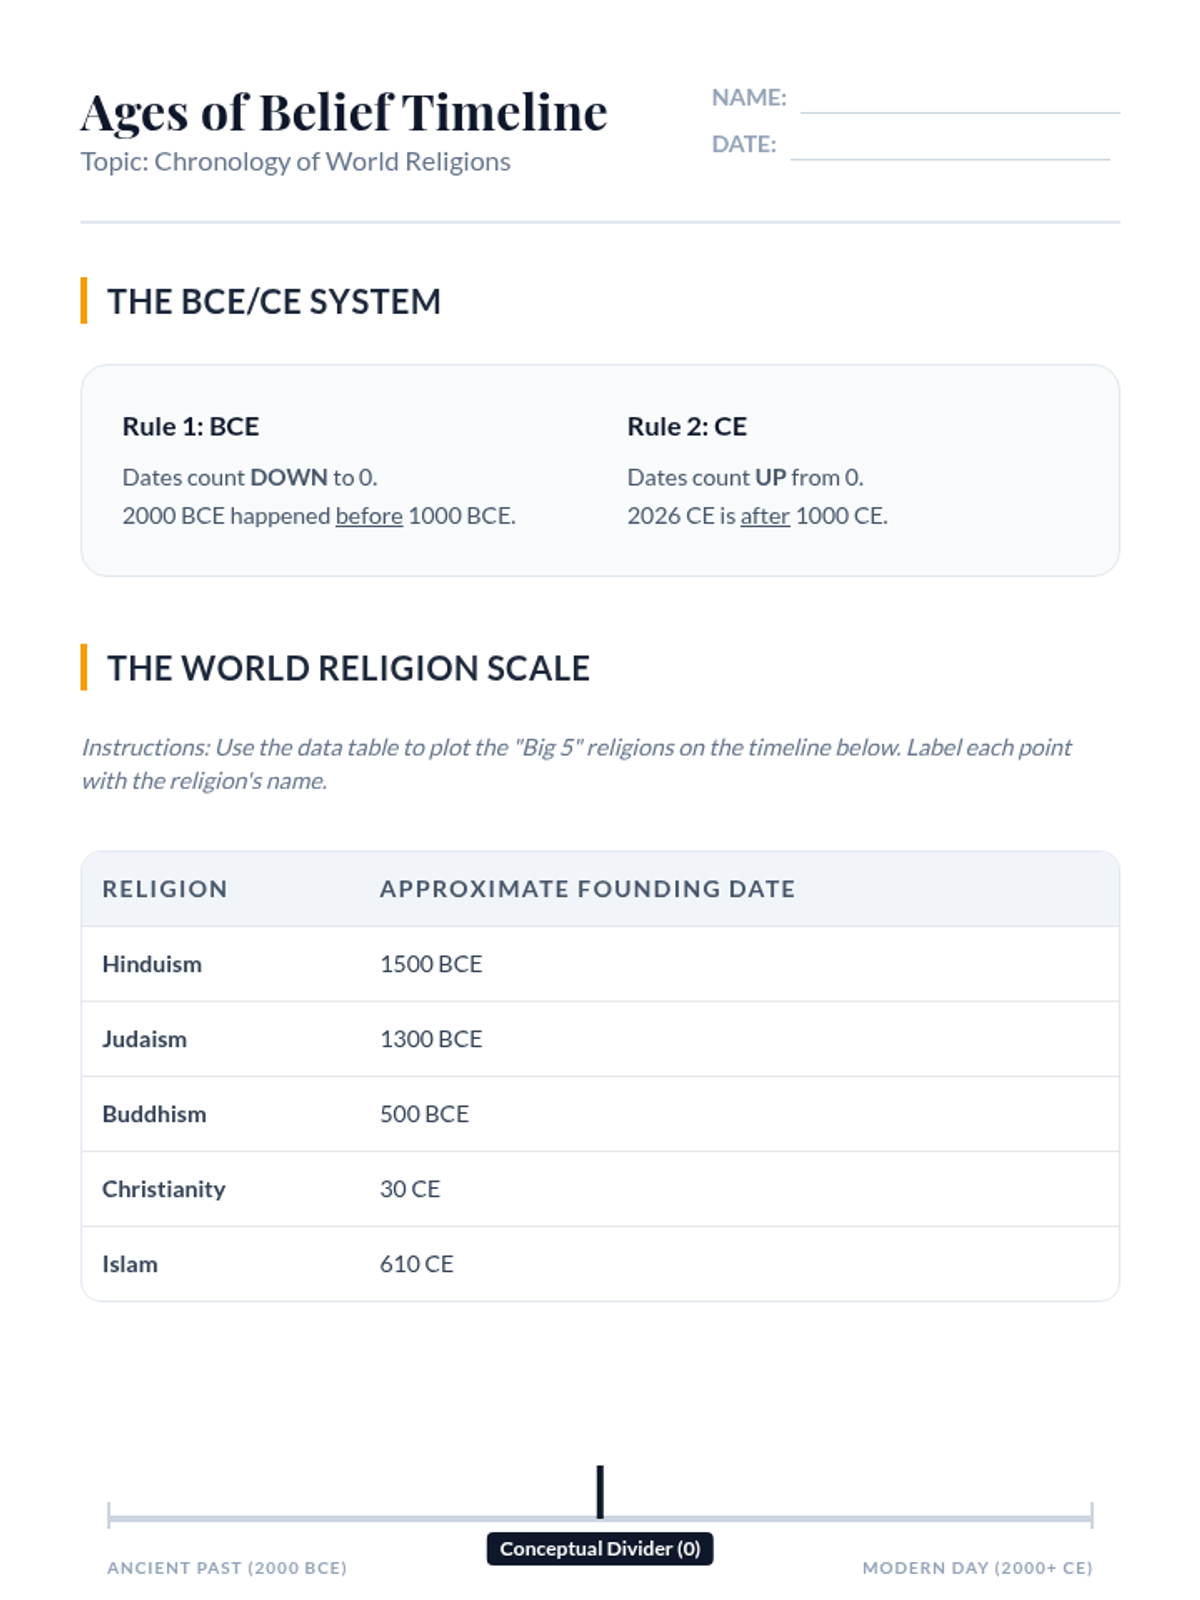The height and width of the screenshot is (1600, 1200).
Task: Select the "Ages of Belief Timeline" title
Action: 344,112
